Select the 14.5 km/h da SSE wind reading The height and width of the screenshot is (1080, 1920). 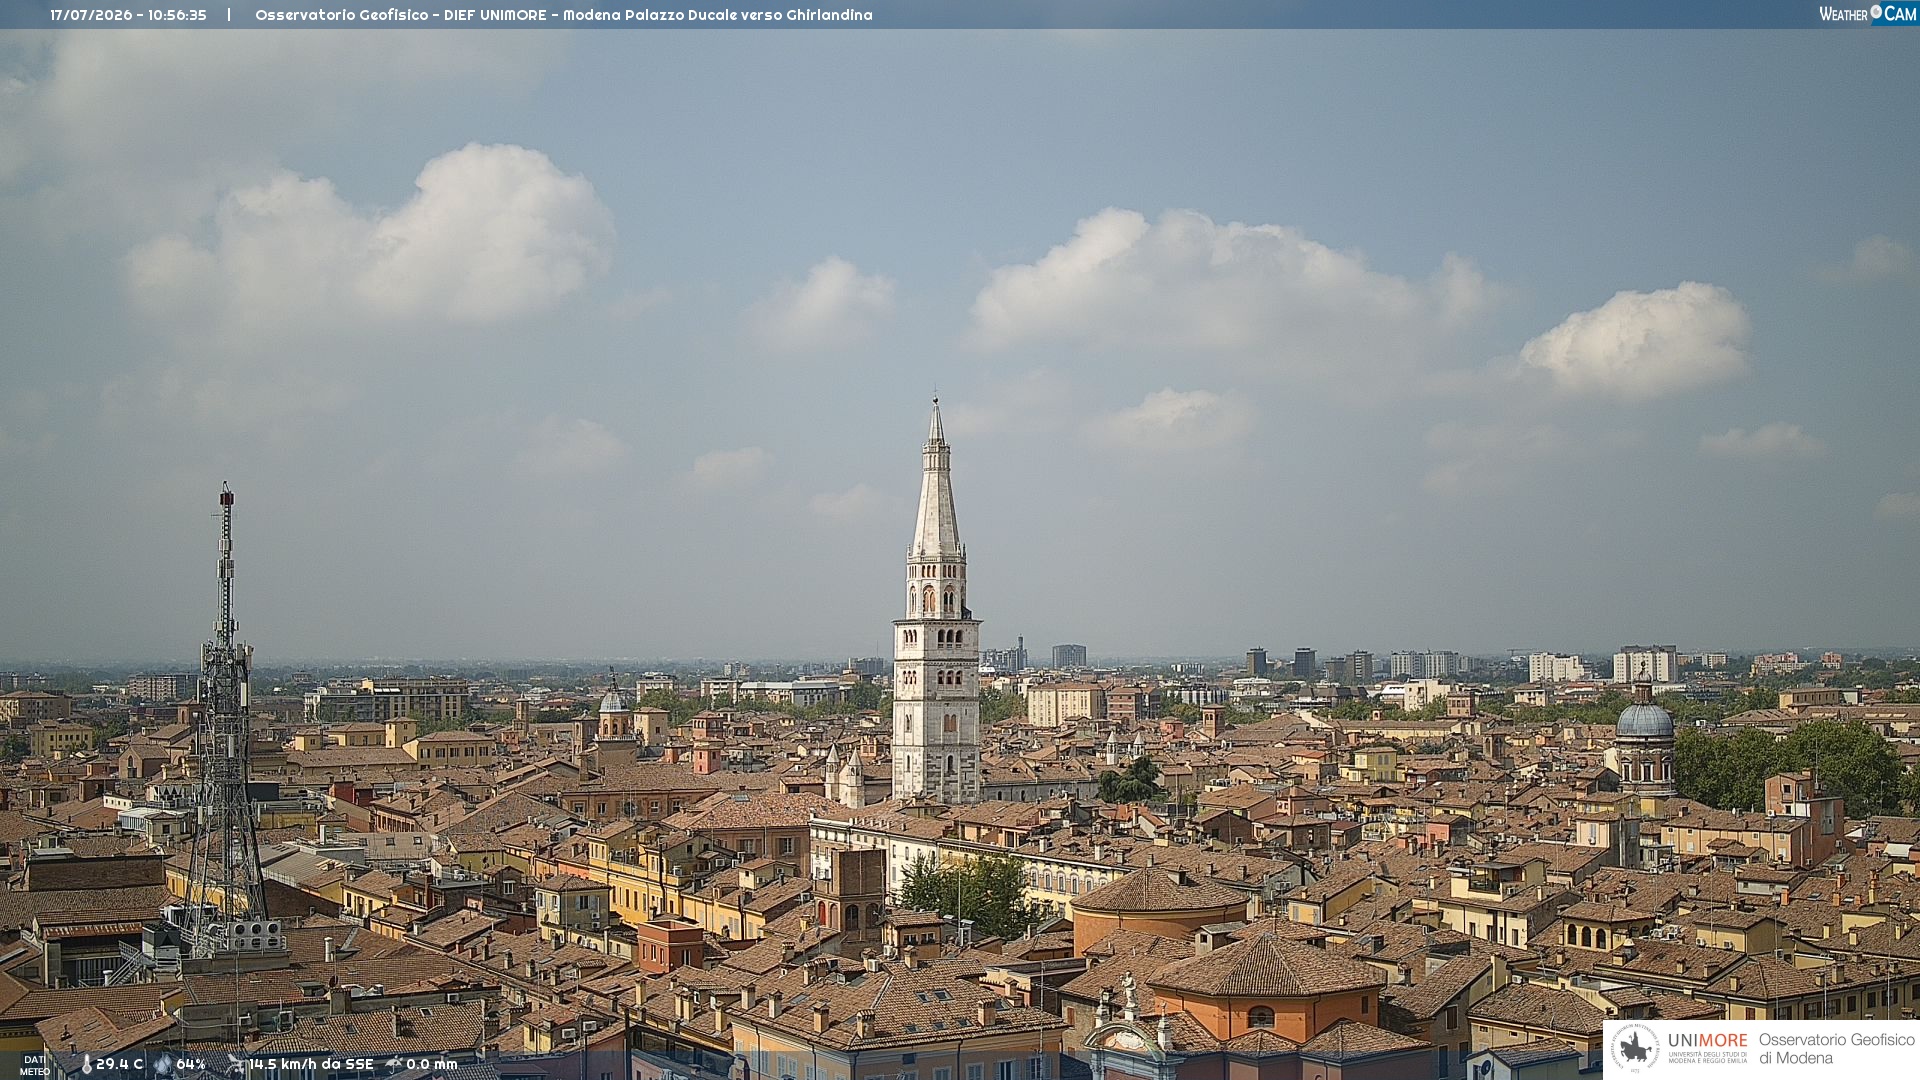click(311, 1064)
